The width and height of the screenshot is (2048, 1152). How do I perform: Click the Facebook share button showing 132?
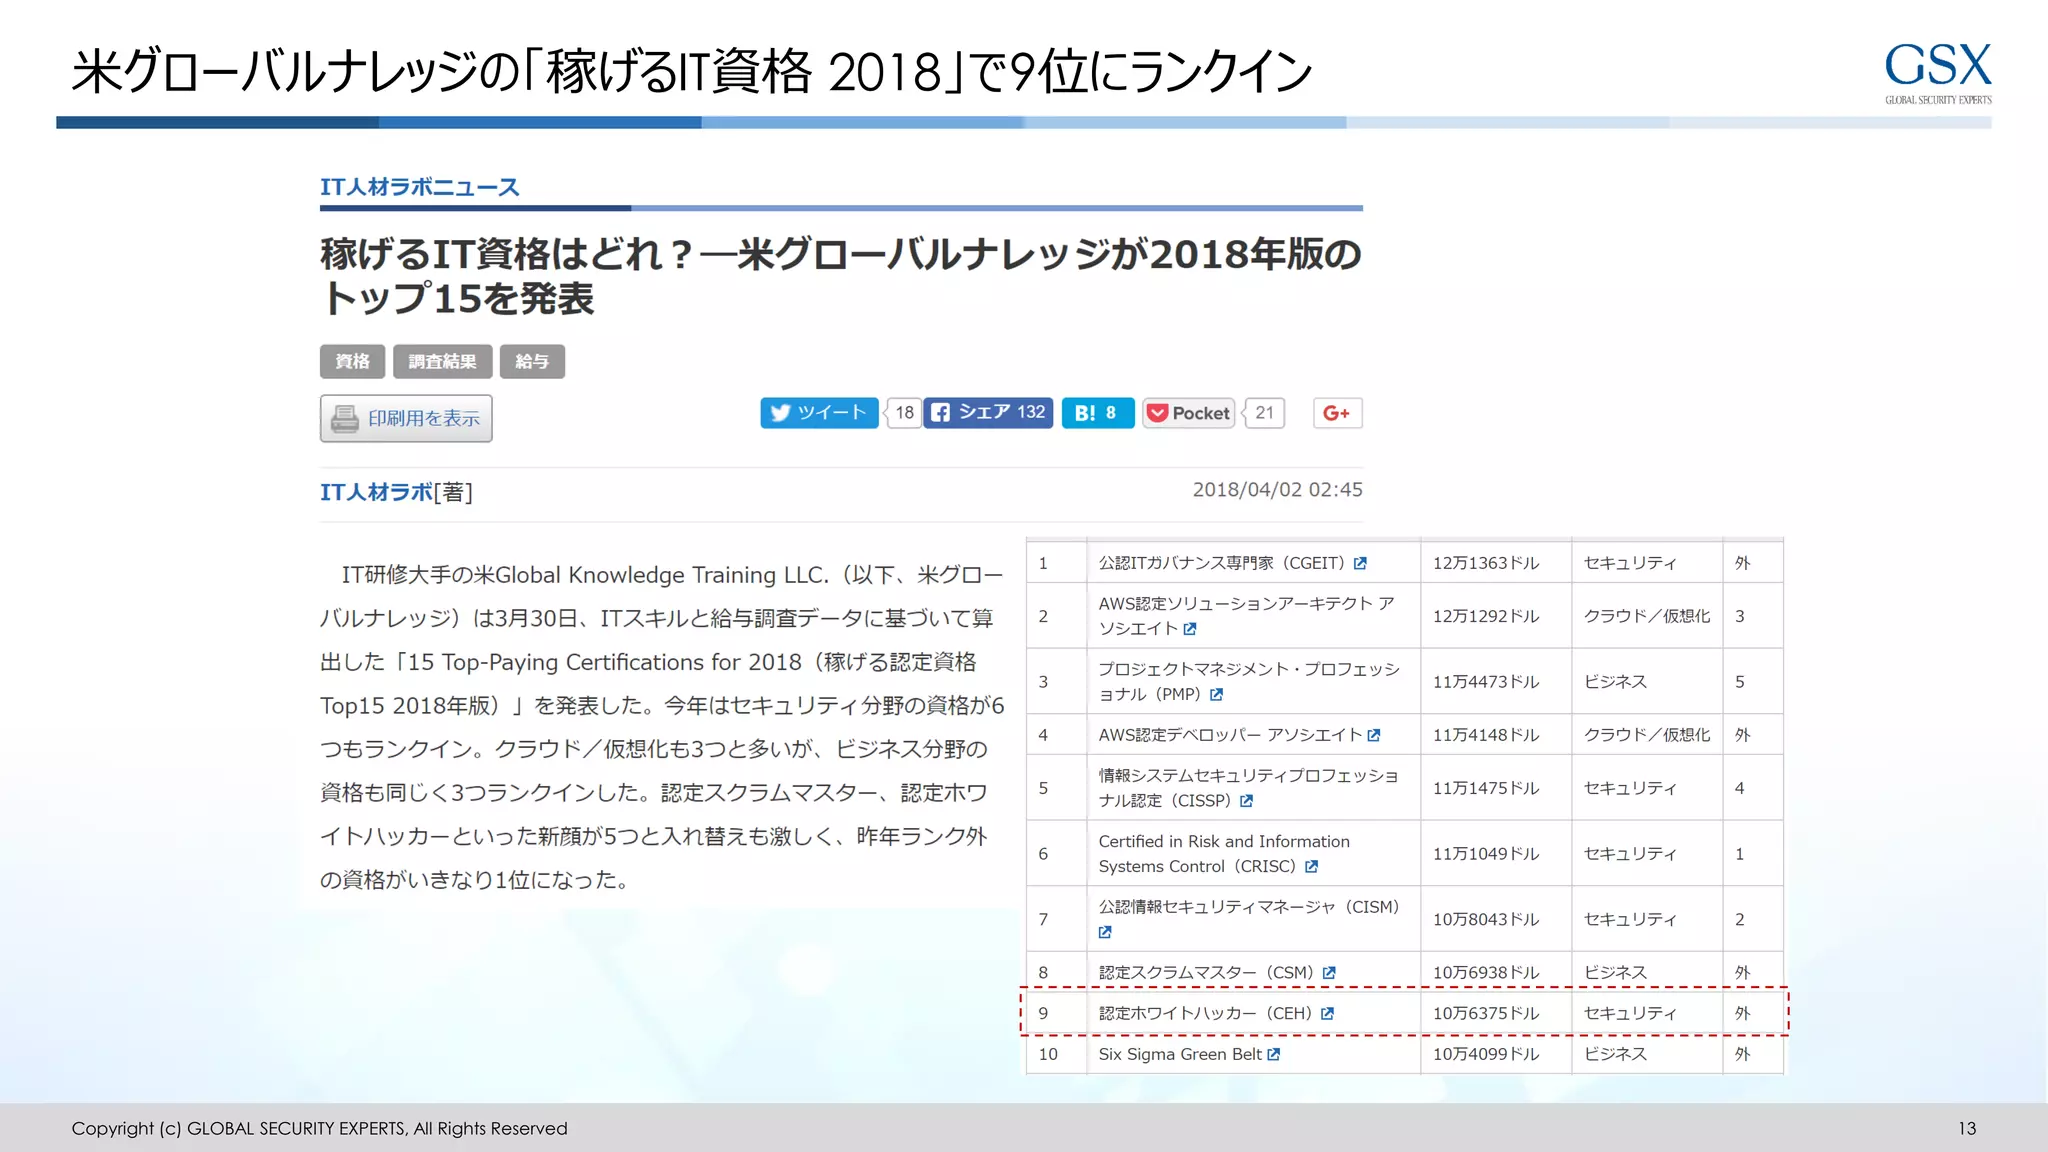[988, 413]
